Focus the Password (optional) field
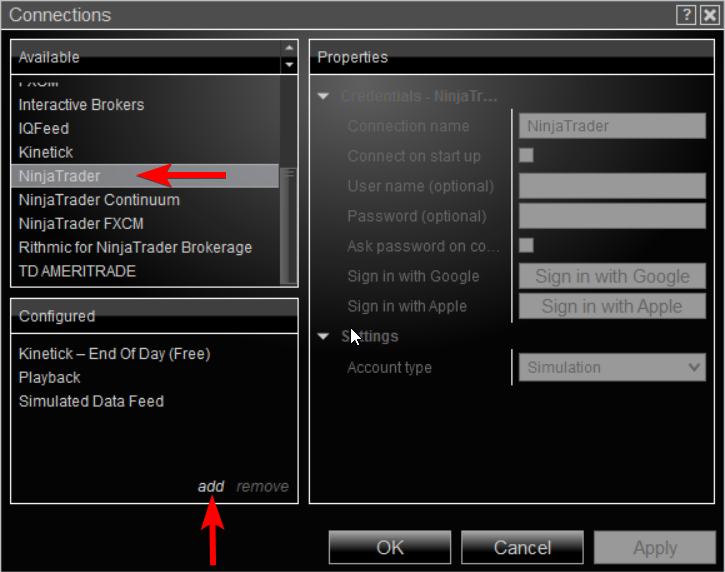The height and width of the screenshot is (572, 725). [x=612, y=216]
